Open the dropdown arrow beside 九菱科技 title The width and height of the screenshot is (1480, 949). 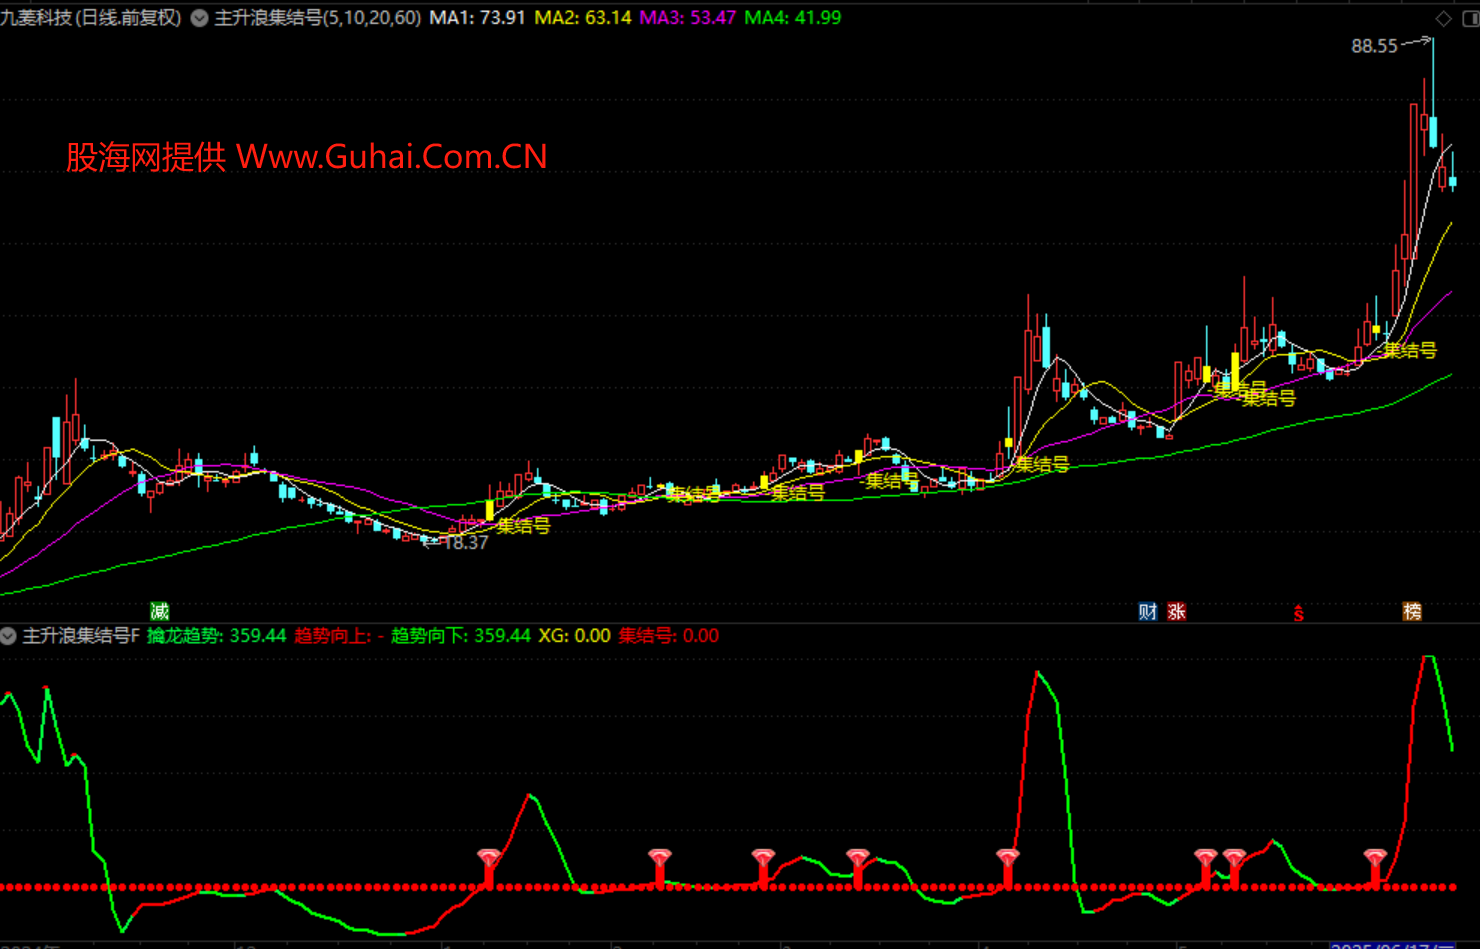[200, 18]
